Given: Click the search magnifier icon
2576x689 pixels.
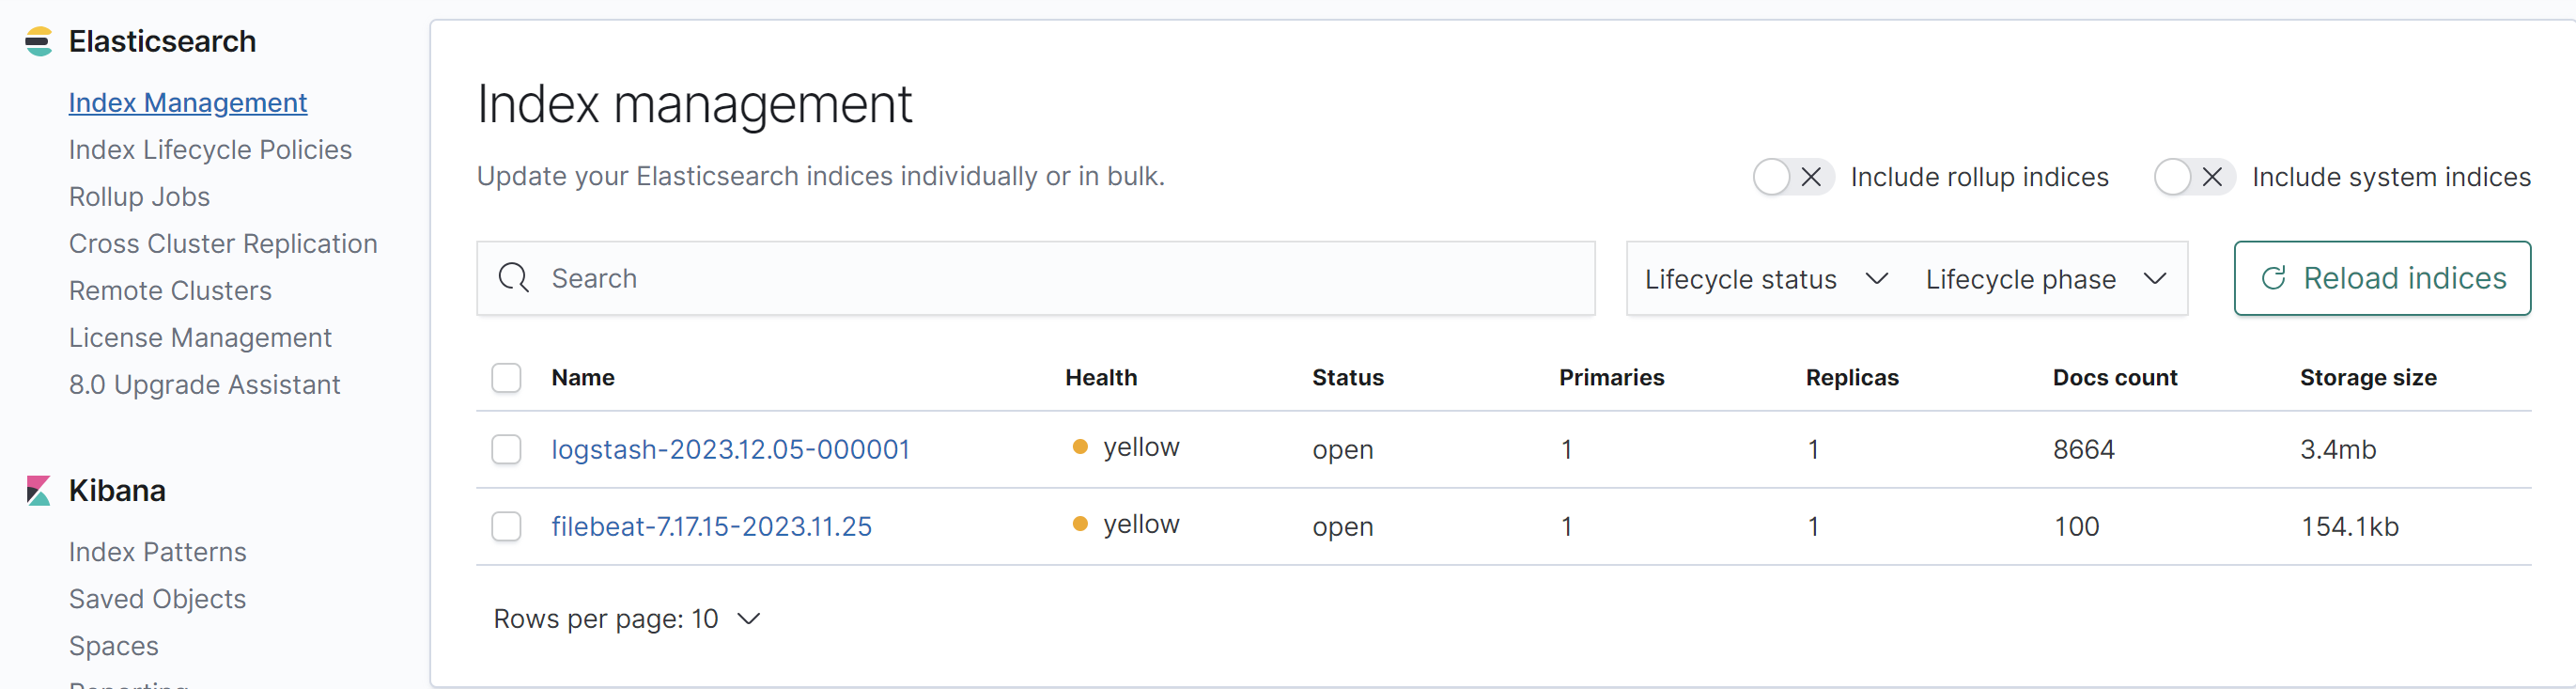Looking at the screenshot, I should coord(514,278).
